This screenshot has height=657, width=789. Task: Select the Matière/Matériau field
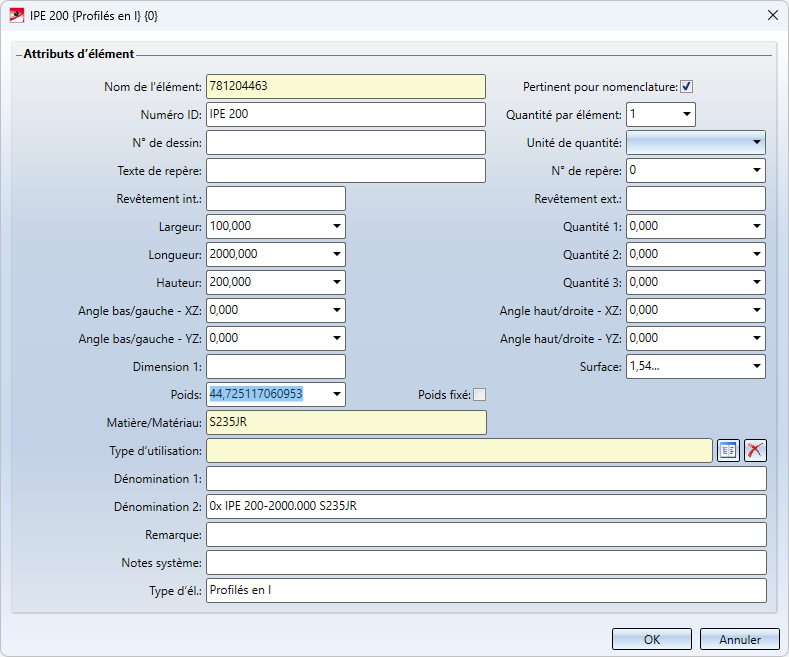pos(345,423)
